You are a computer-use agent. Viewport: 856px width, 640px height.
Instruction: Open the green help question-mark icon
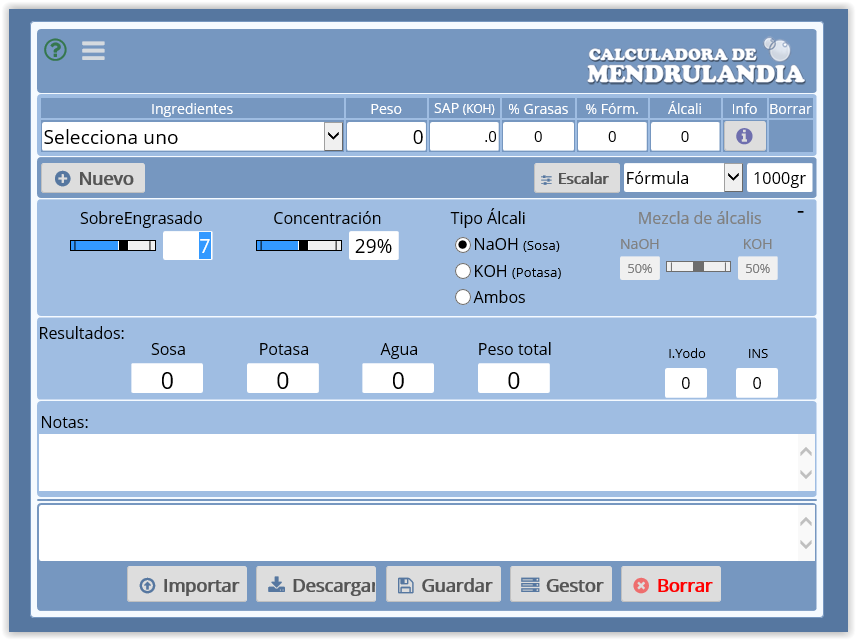56,50
